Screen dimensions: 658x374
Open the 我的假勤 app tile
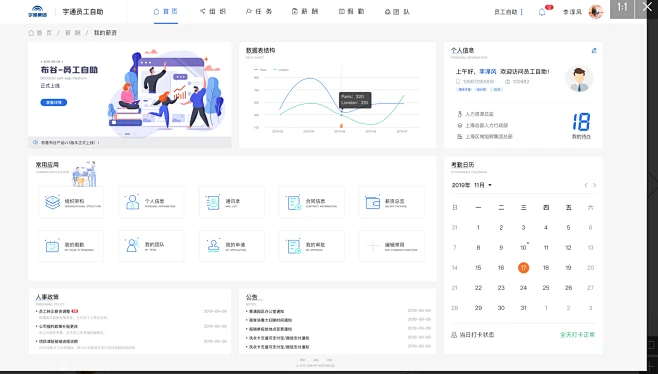click(x=71, y=246)
